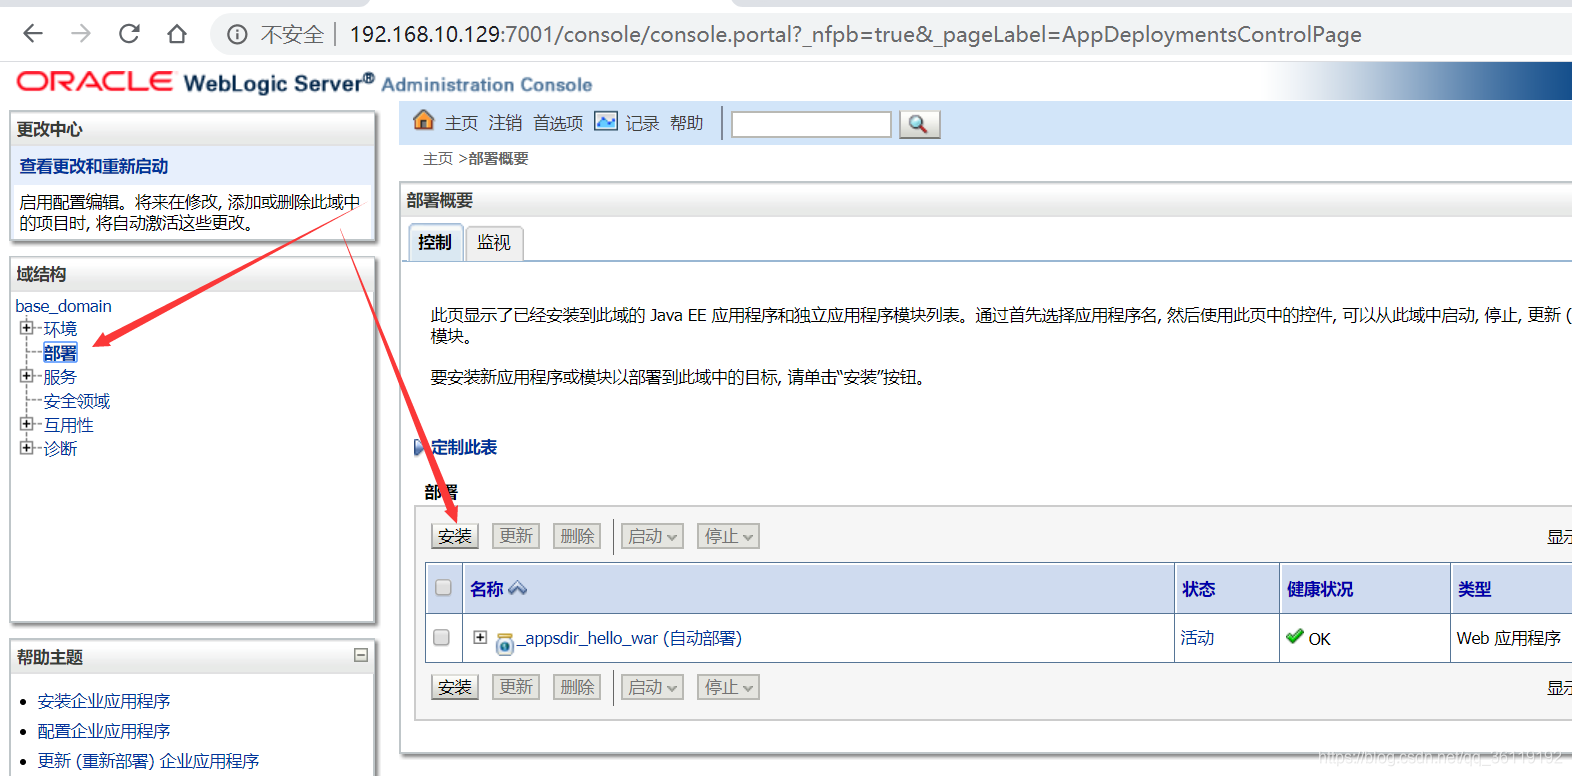Image resolution: width=1572 pixels, height=776 pixels.
Task: Focus the console search input field
Action: (x=811, y=124)
